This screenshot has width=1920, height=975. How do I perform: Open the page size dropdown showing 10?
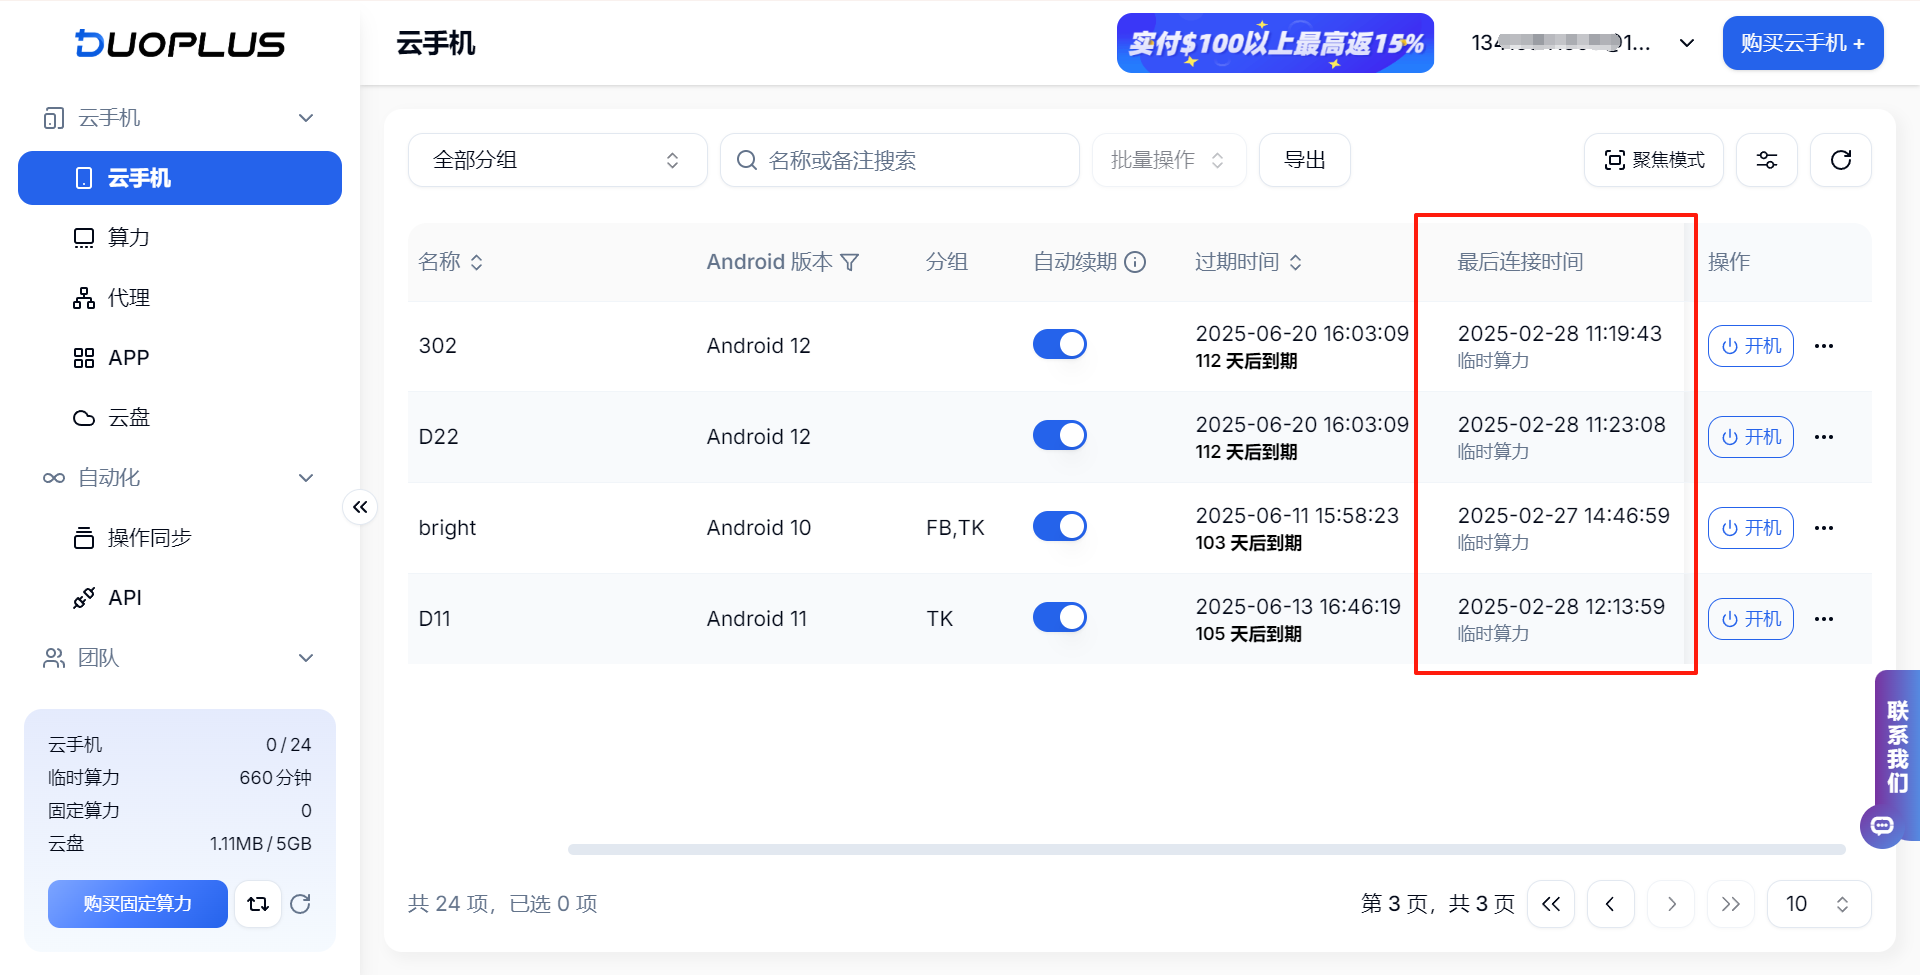[1818, 904]
